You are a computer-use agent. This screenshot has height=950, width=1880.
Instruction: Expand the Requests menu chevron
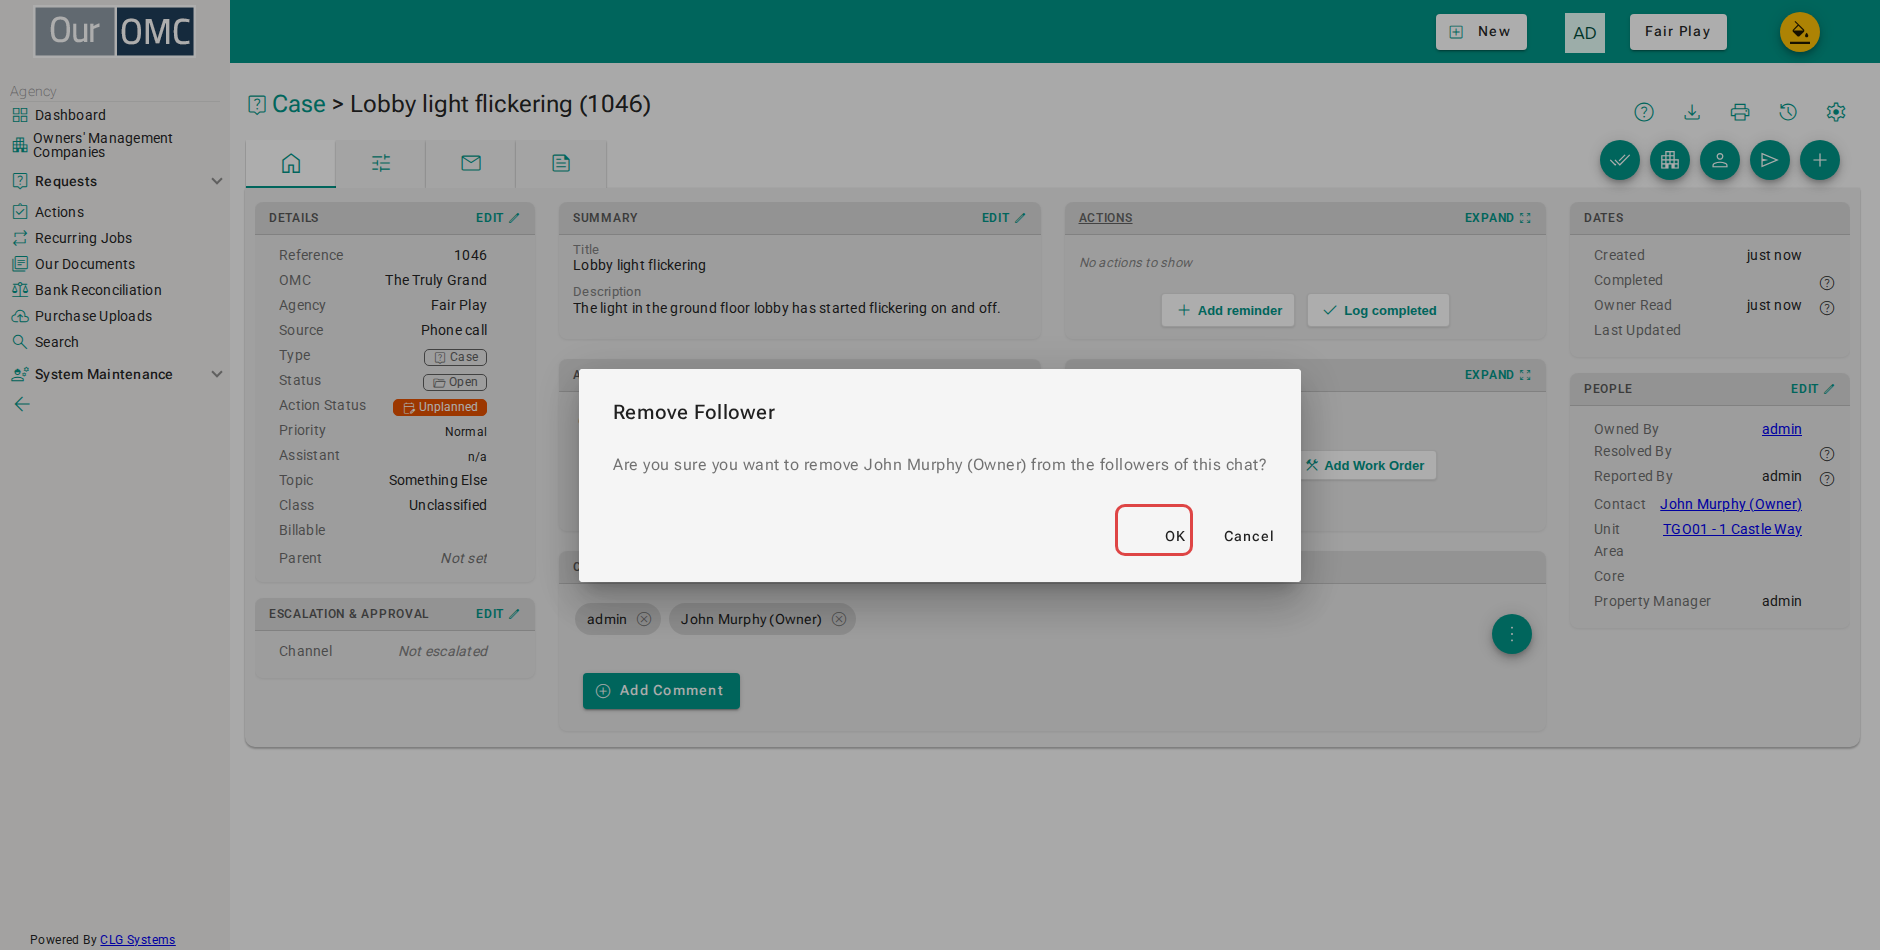[217, 181]
